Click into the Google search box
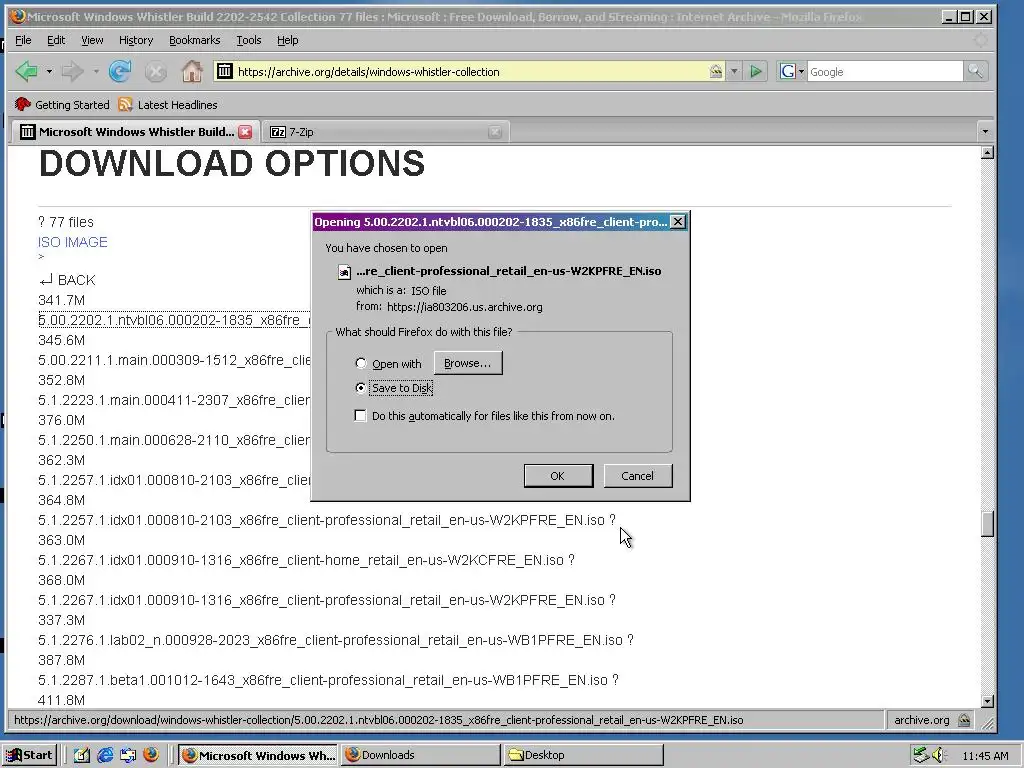The width and height of the screenshot is (1024, 768). coord(885,71)
